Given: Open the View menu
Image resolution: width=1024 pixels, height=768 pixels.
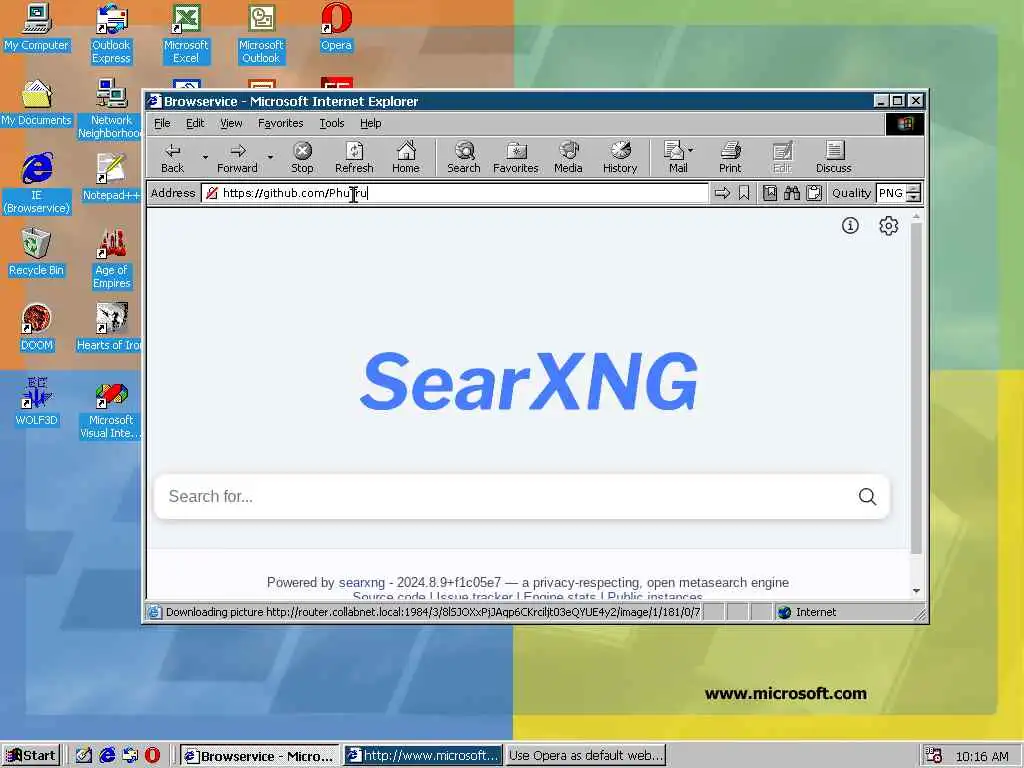Looking at the screenshot, I should tap(231, 123).
